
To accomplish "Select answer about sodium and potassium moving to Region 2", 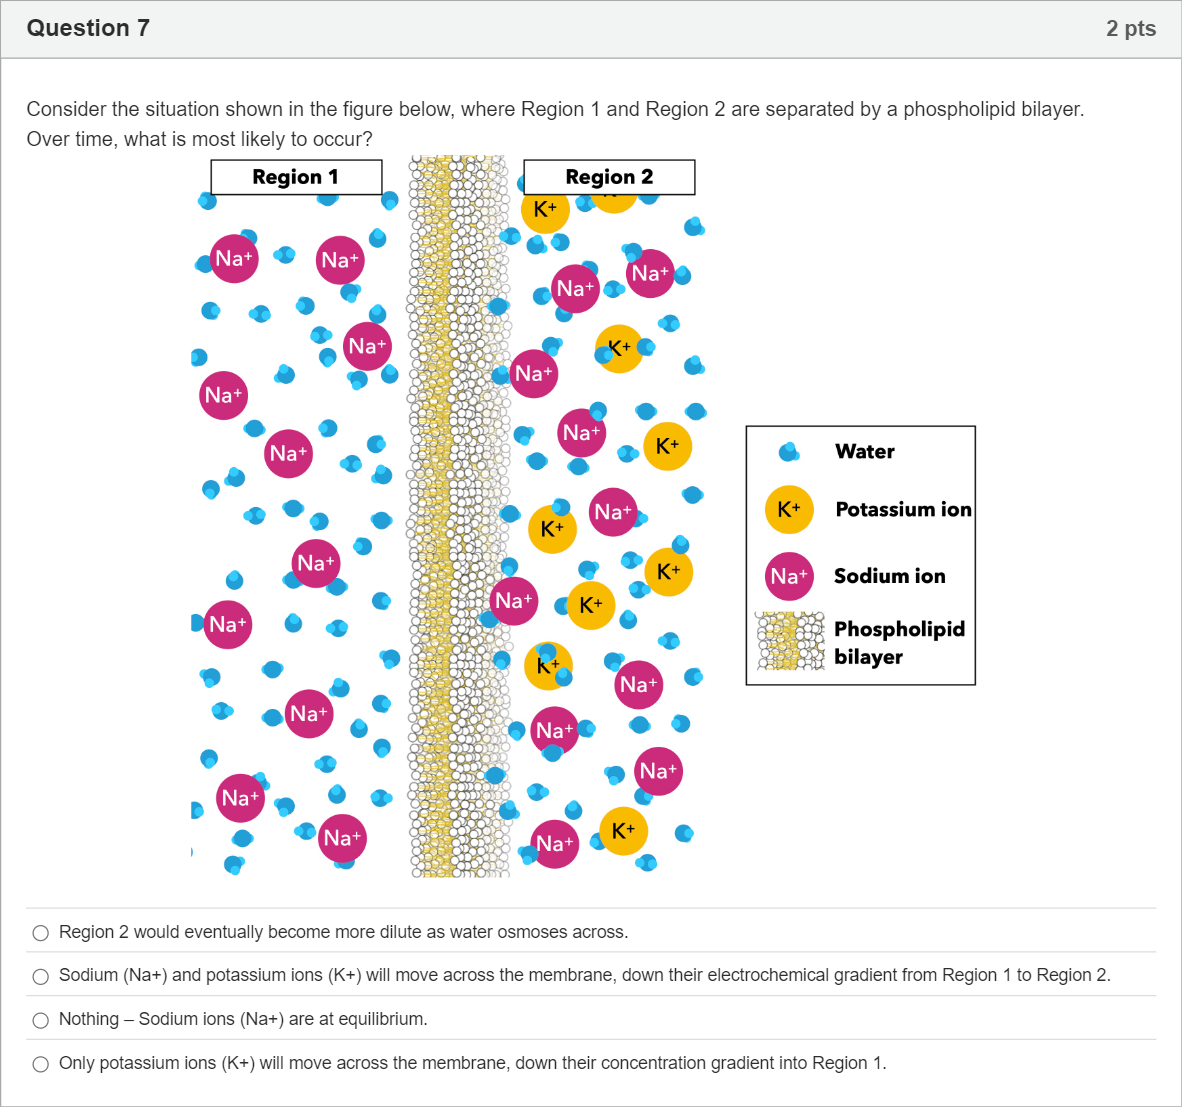I will coord(41,977).
